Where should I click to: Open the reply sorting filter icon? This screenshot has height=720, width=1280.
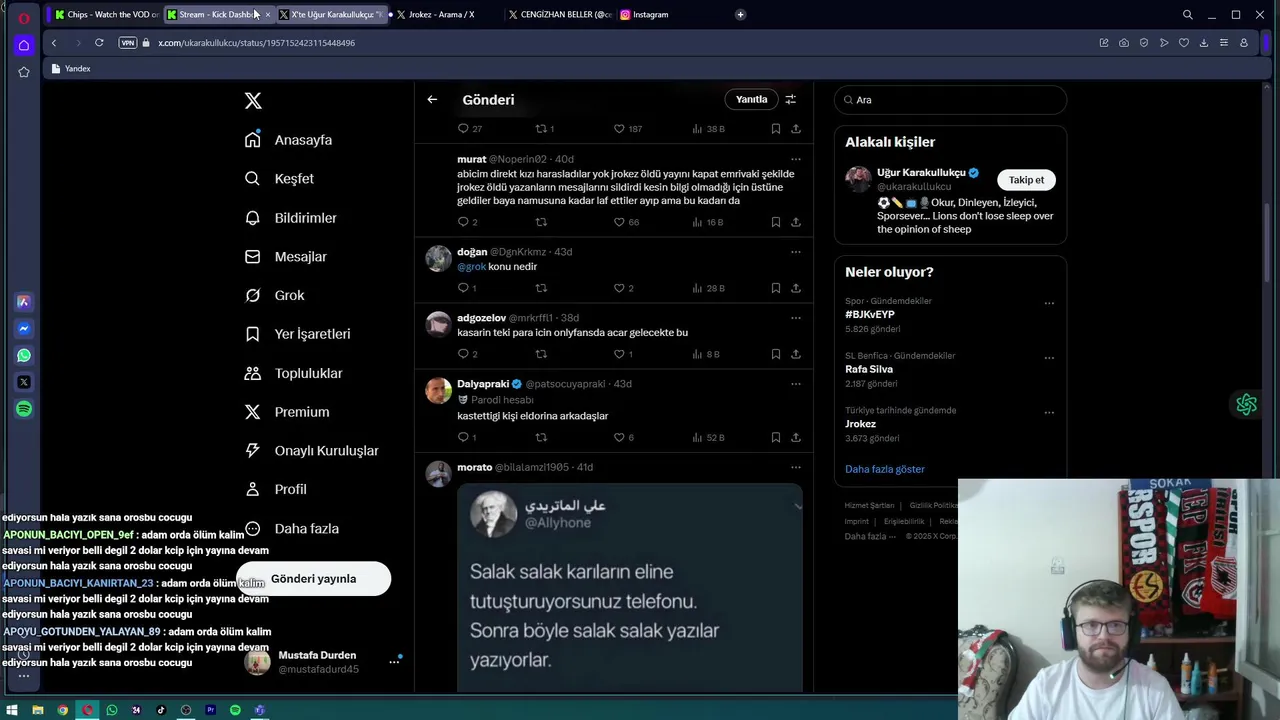[x=790, y=99]
